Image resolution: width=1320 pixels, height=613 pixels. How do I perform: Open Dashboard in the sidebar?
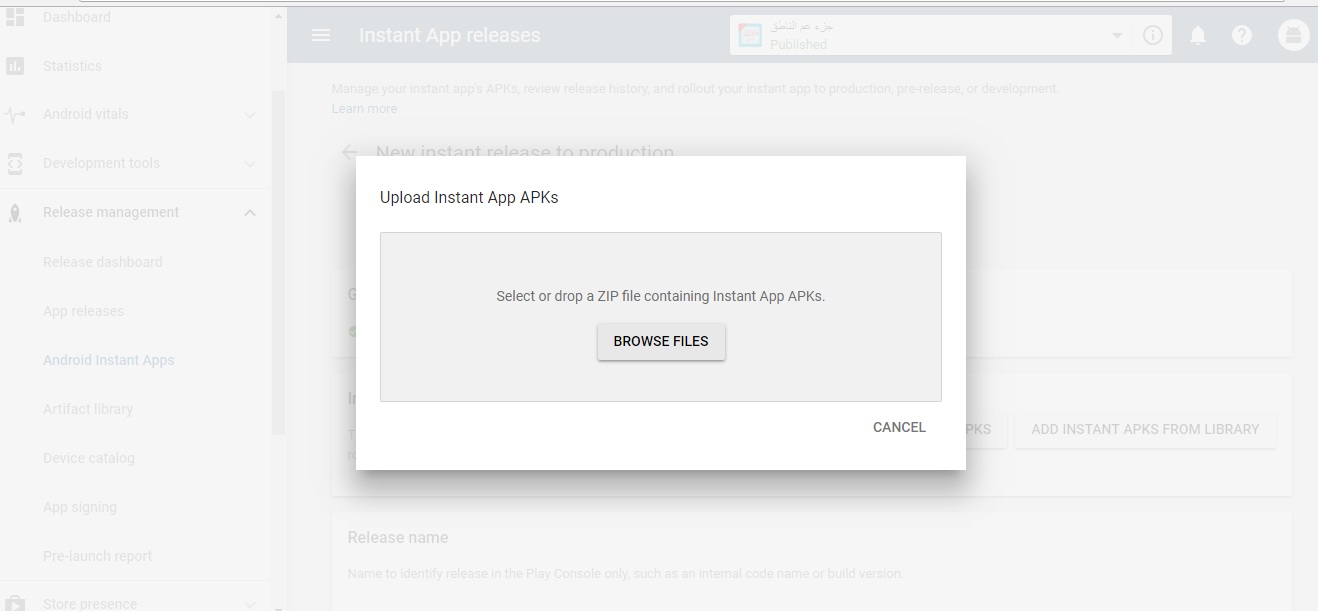pyautogui.click(x=76, y=17)
